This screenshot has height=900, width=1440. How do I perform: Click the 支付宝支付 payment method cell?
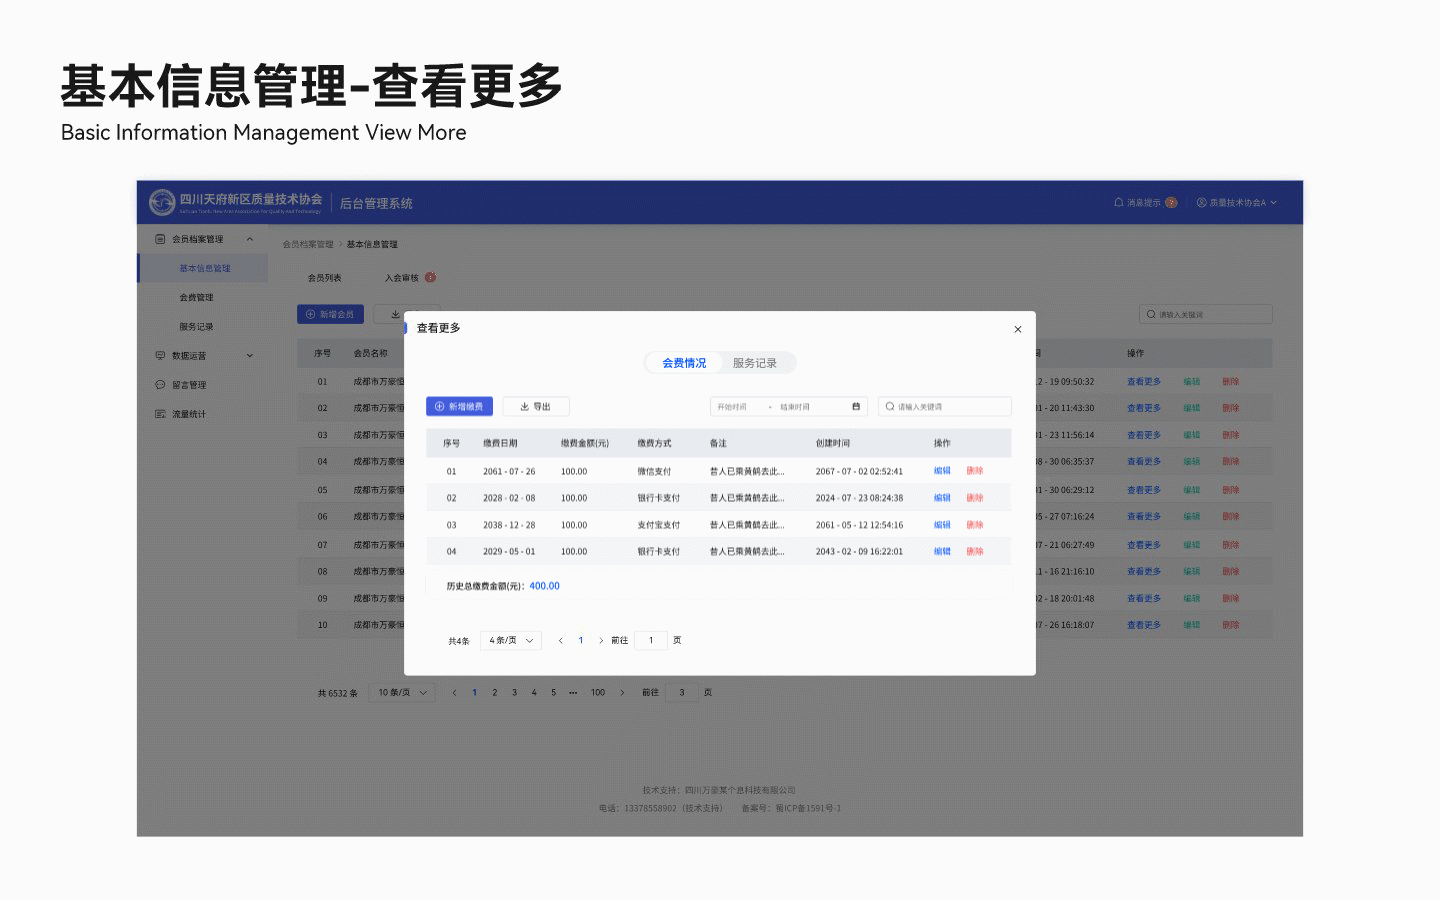pos(659,525)
